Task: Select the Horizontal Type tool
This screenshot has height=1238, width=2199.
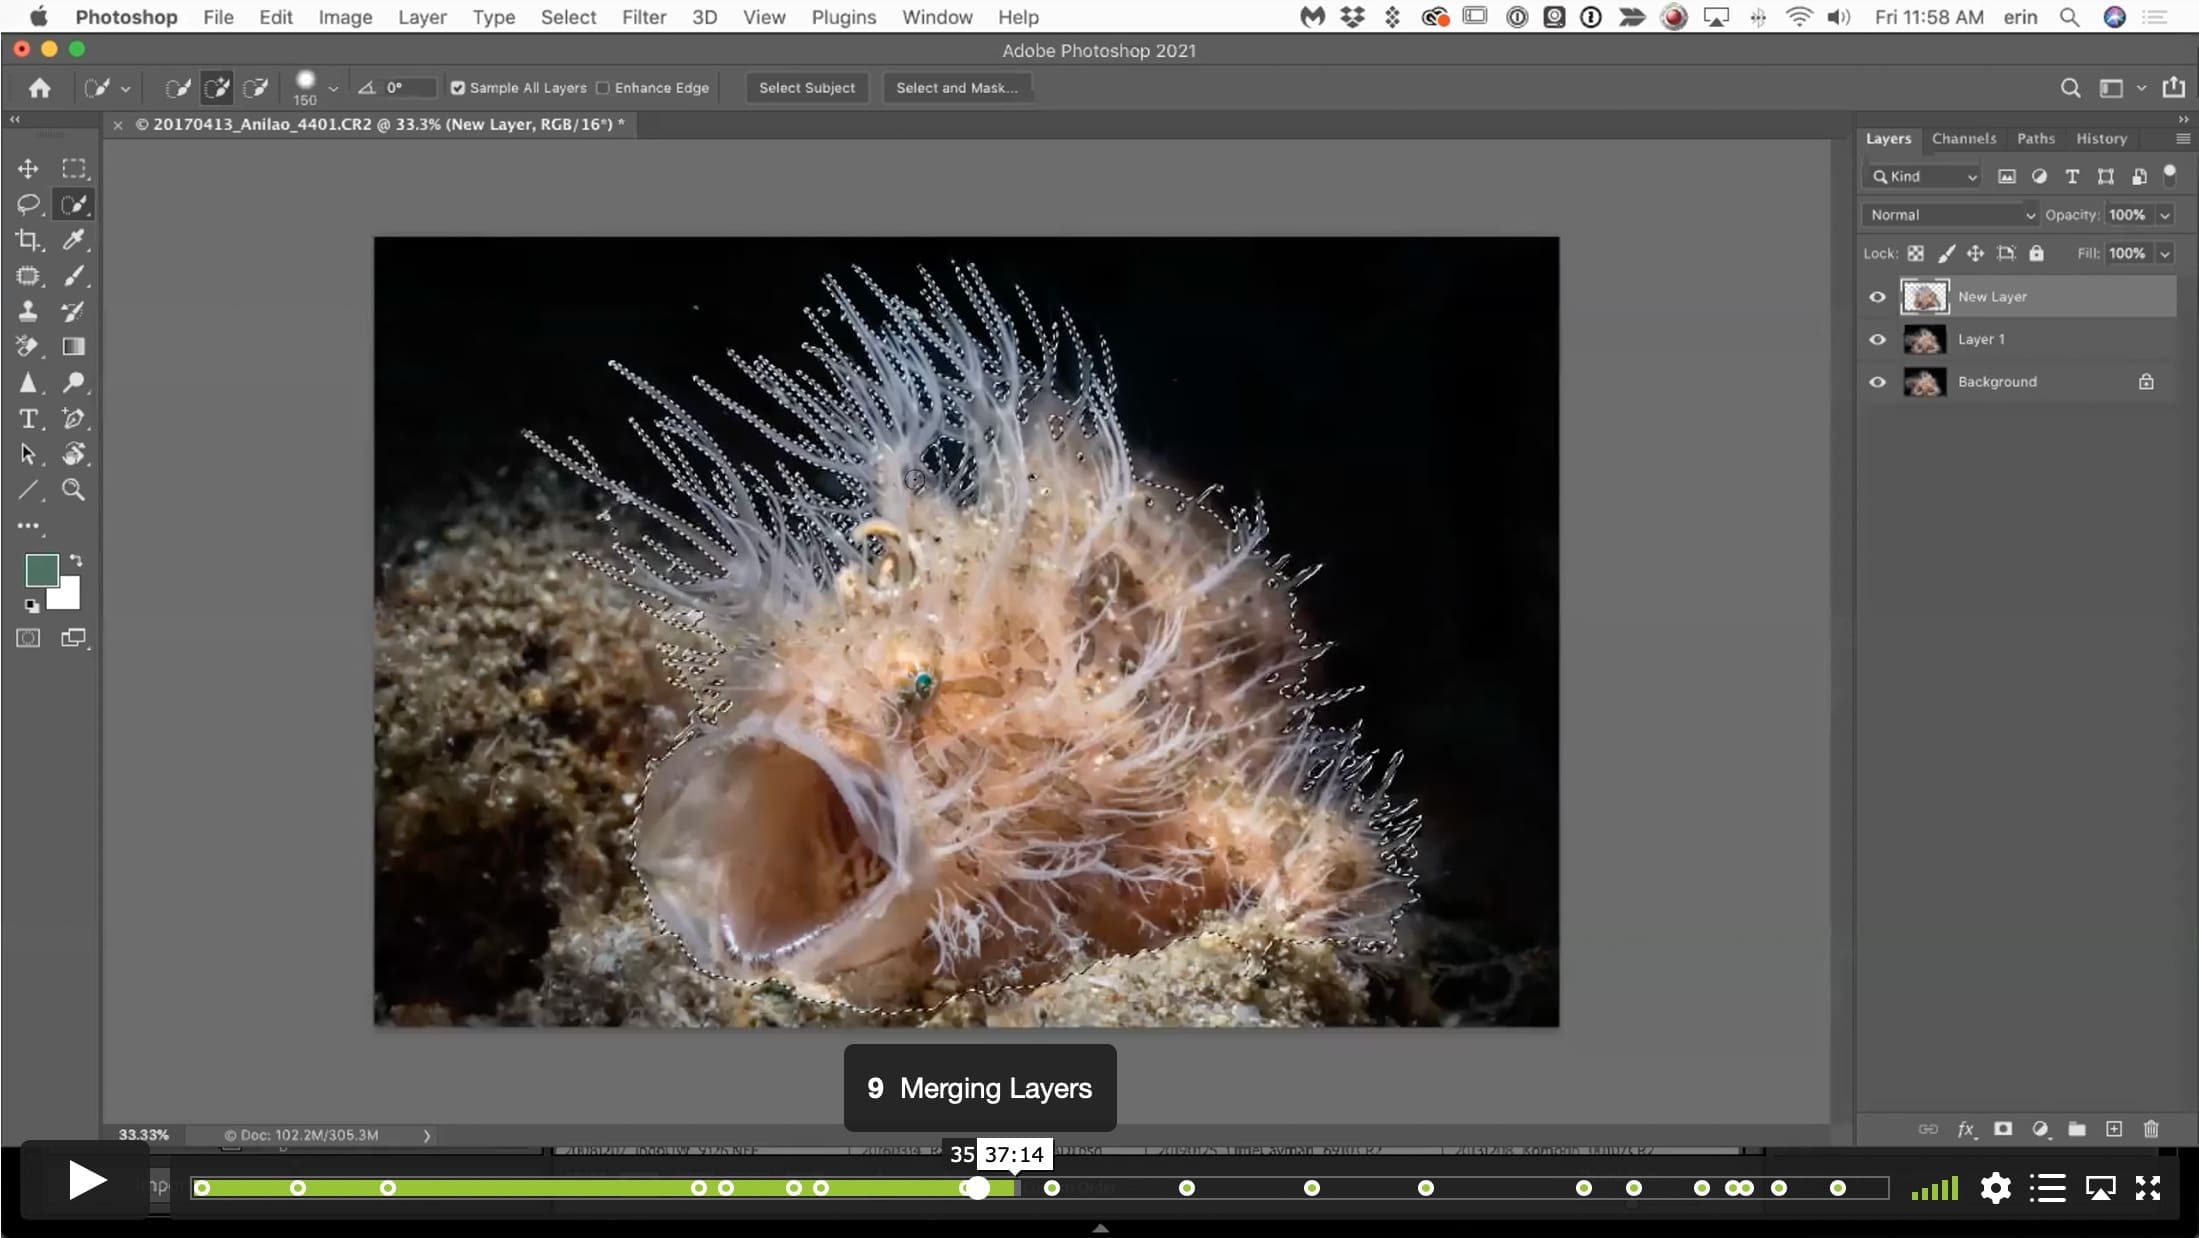Action: click(x=28, y=418)
